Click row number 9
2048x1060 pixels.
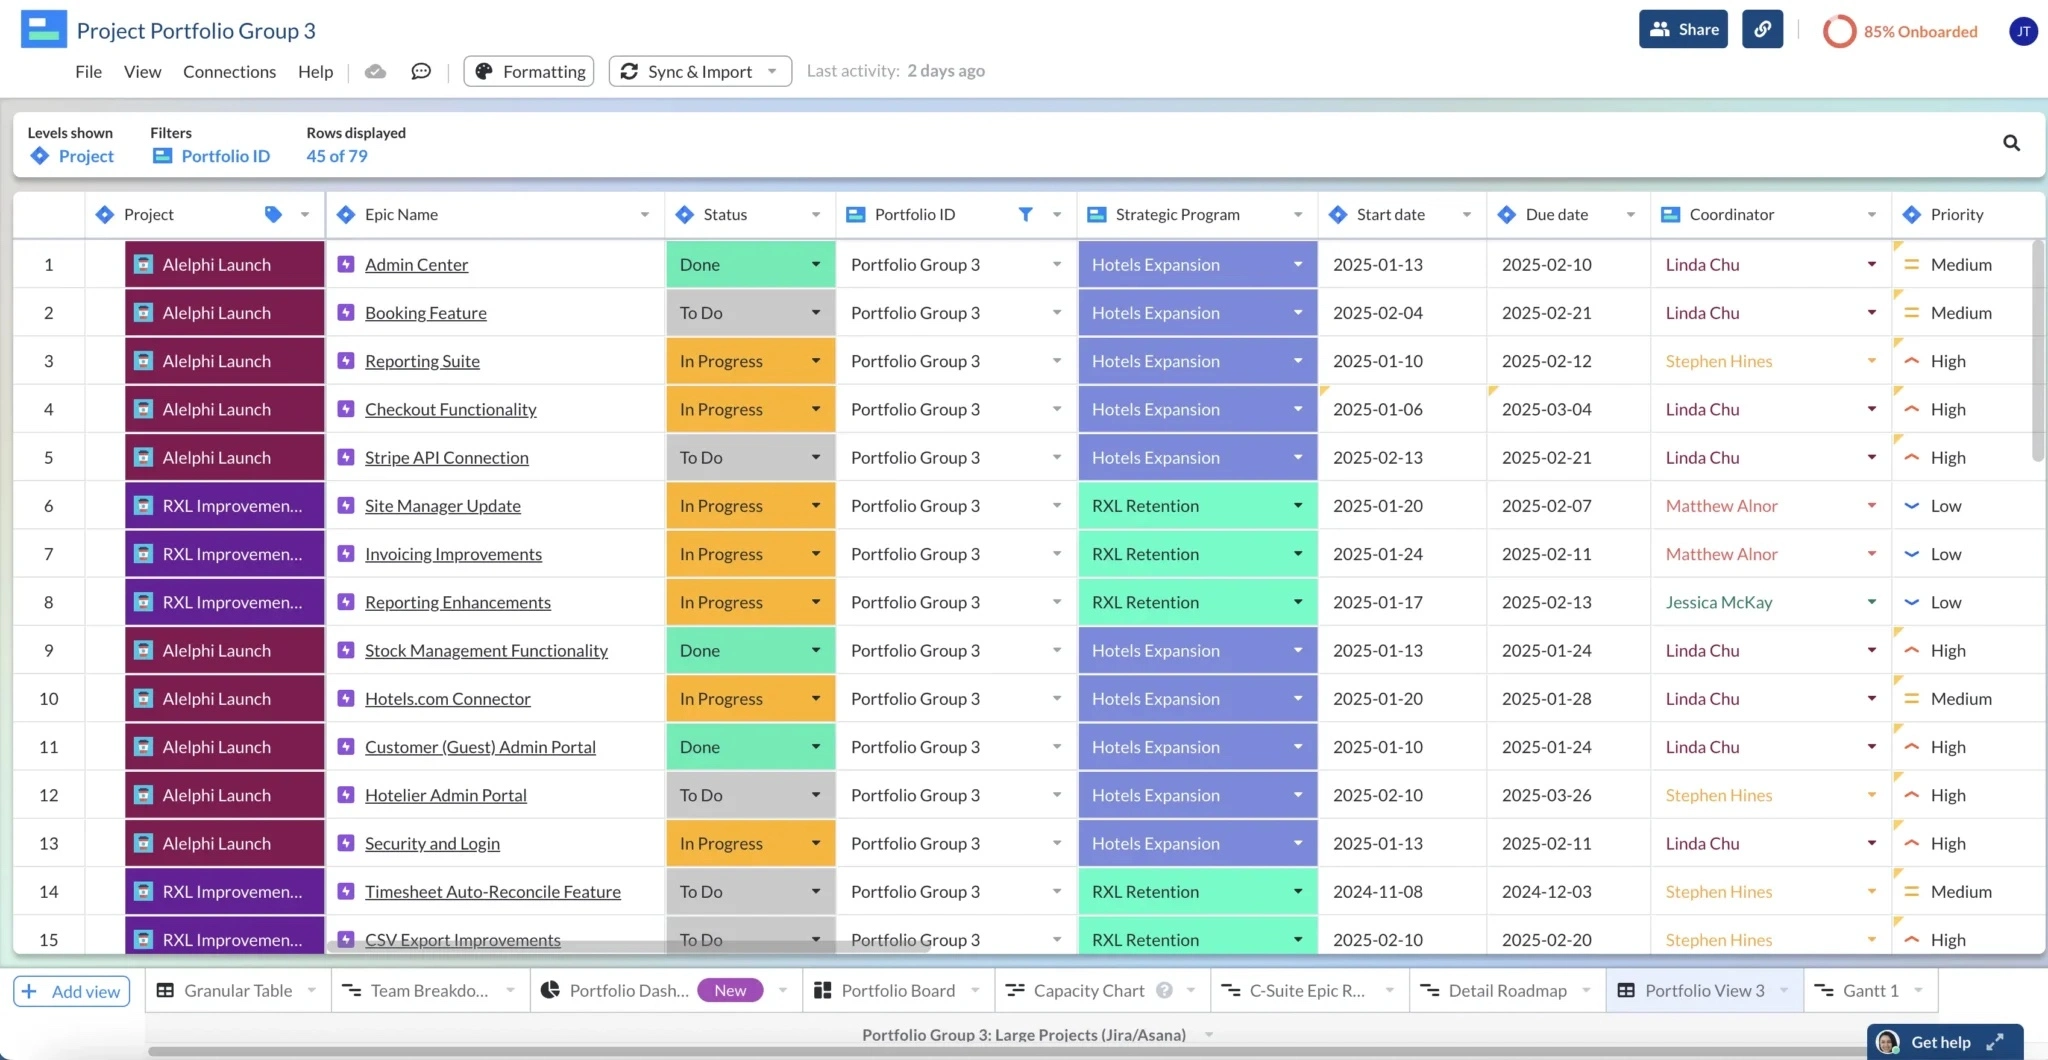point(48,650)
